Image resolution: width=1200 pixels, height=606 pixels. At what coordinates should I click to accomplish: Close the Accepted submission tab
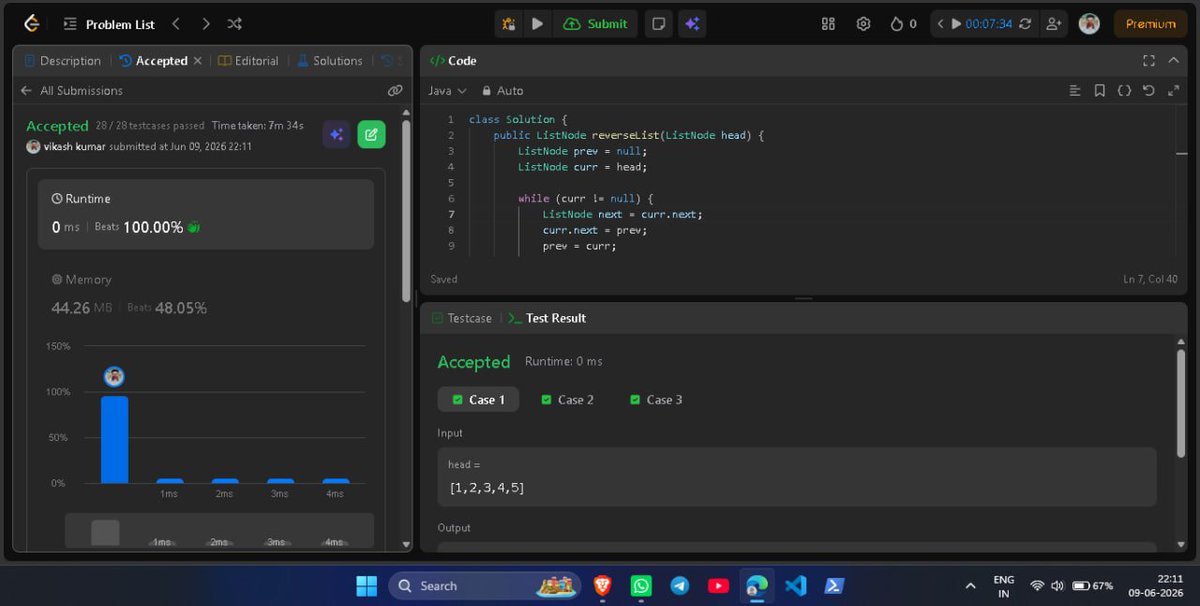(x=197, y=61)
